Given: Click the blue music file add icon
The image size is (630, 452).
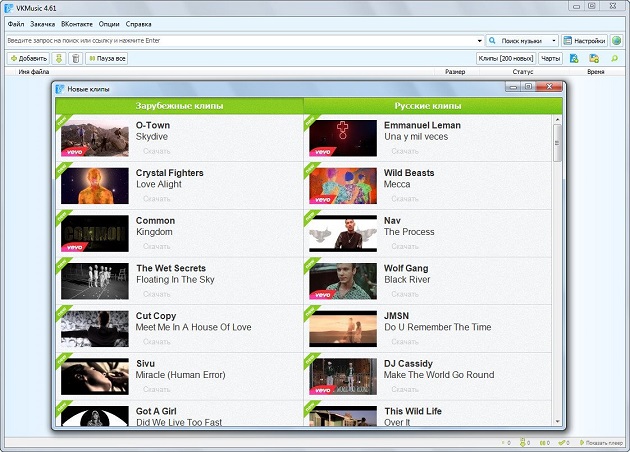Looking at the screenshot, I should tap(574, 59).
